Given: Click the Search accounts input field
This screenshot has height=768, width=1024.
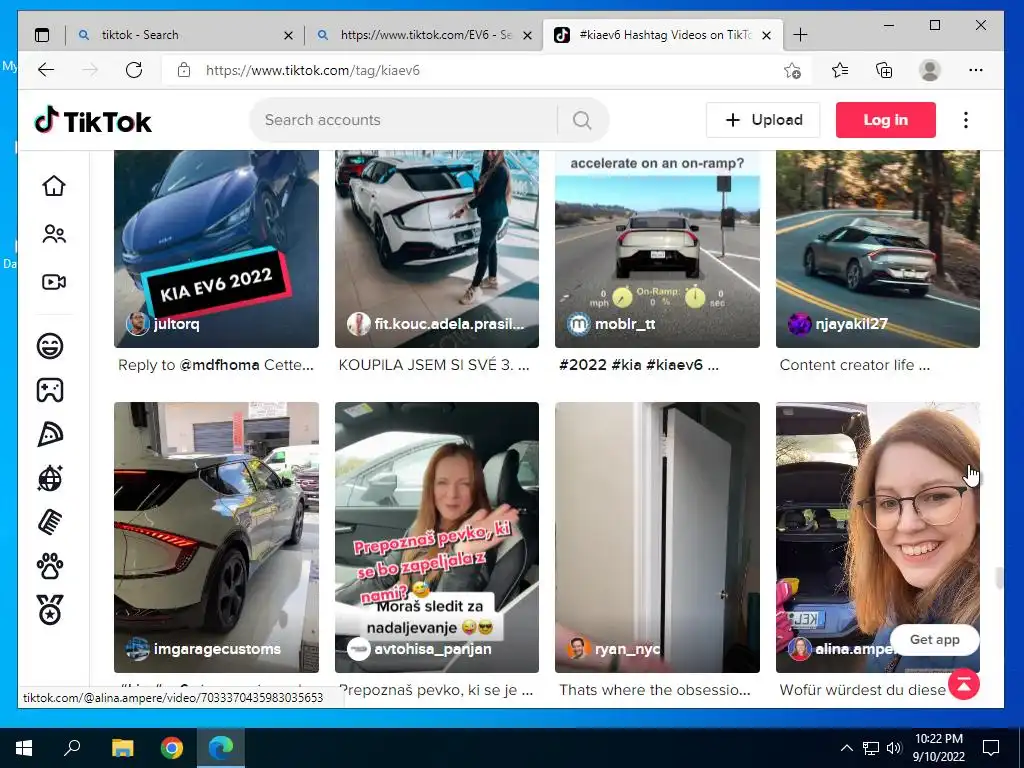Looking at the screenshot, I should point(405,120).
